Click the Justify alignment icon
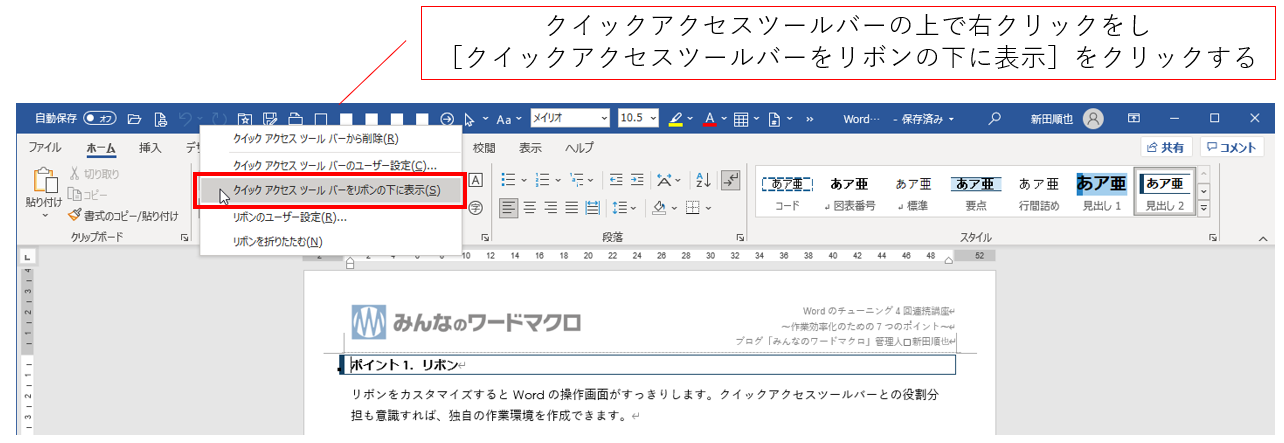Screen dimensions: 1284x443 [571, 208]
